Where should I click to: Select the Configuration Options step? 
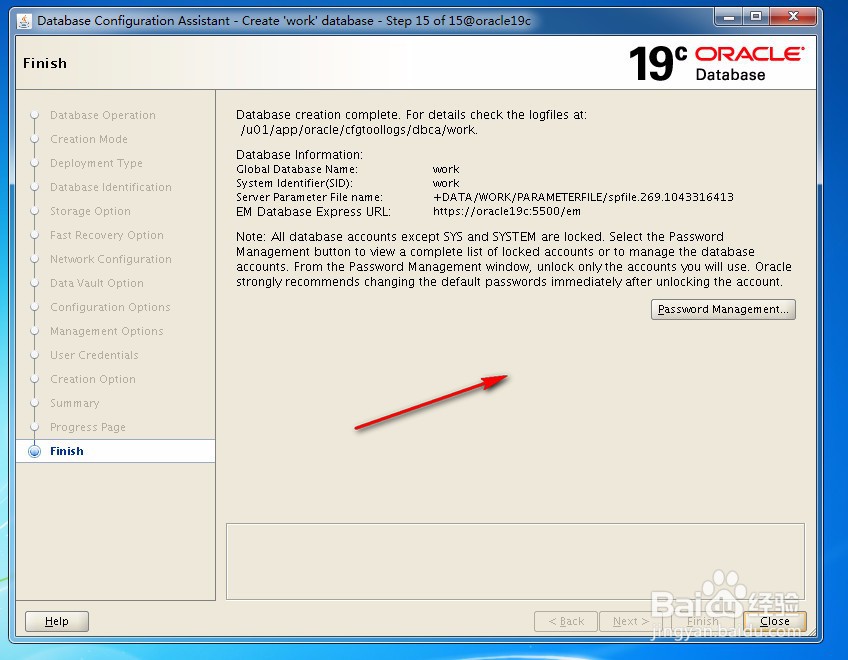pyautogui.click(x=110, y=307)
